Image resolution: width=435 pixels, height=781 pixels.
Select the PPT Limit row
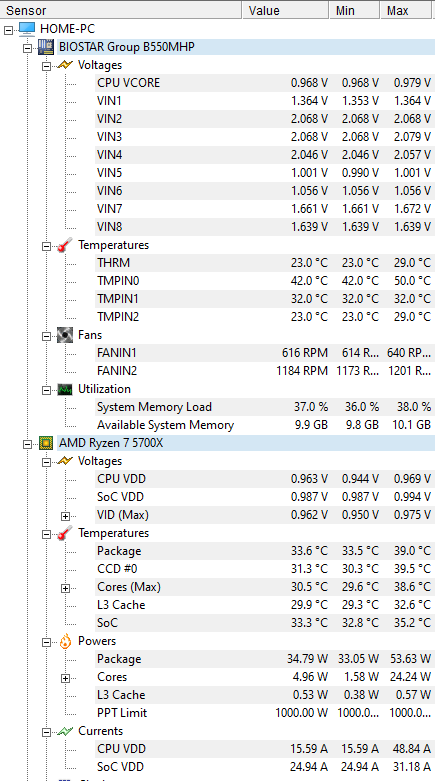[x=264, y=713]
